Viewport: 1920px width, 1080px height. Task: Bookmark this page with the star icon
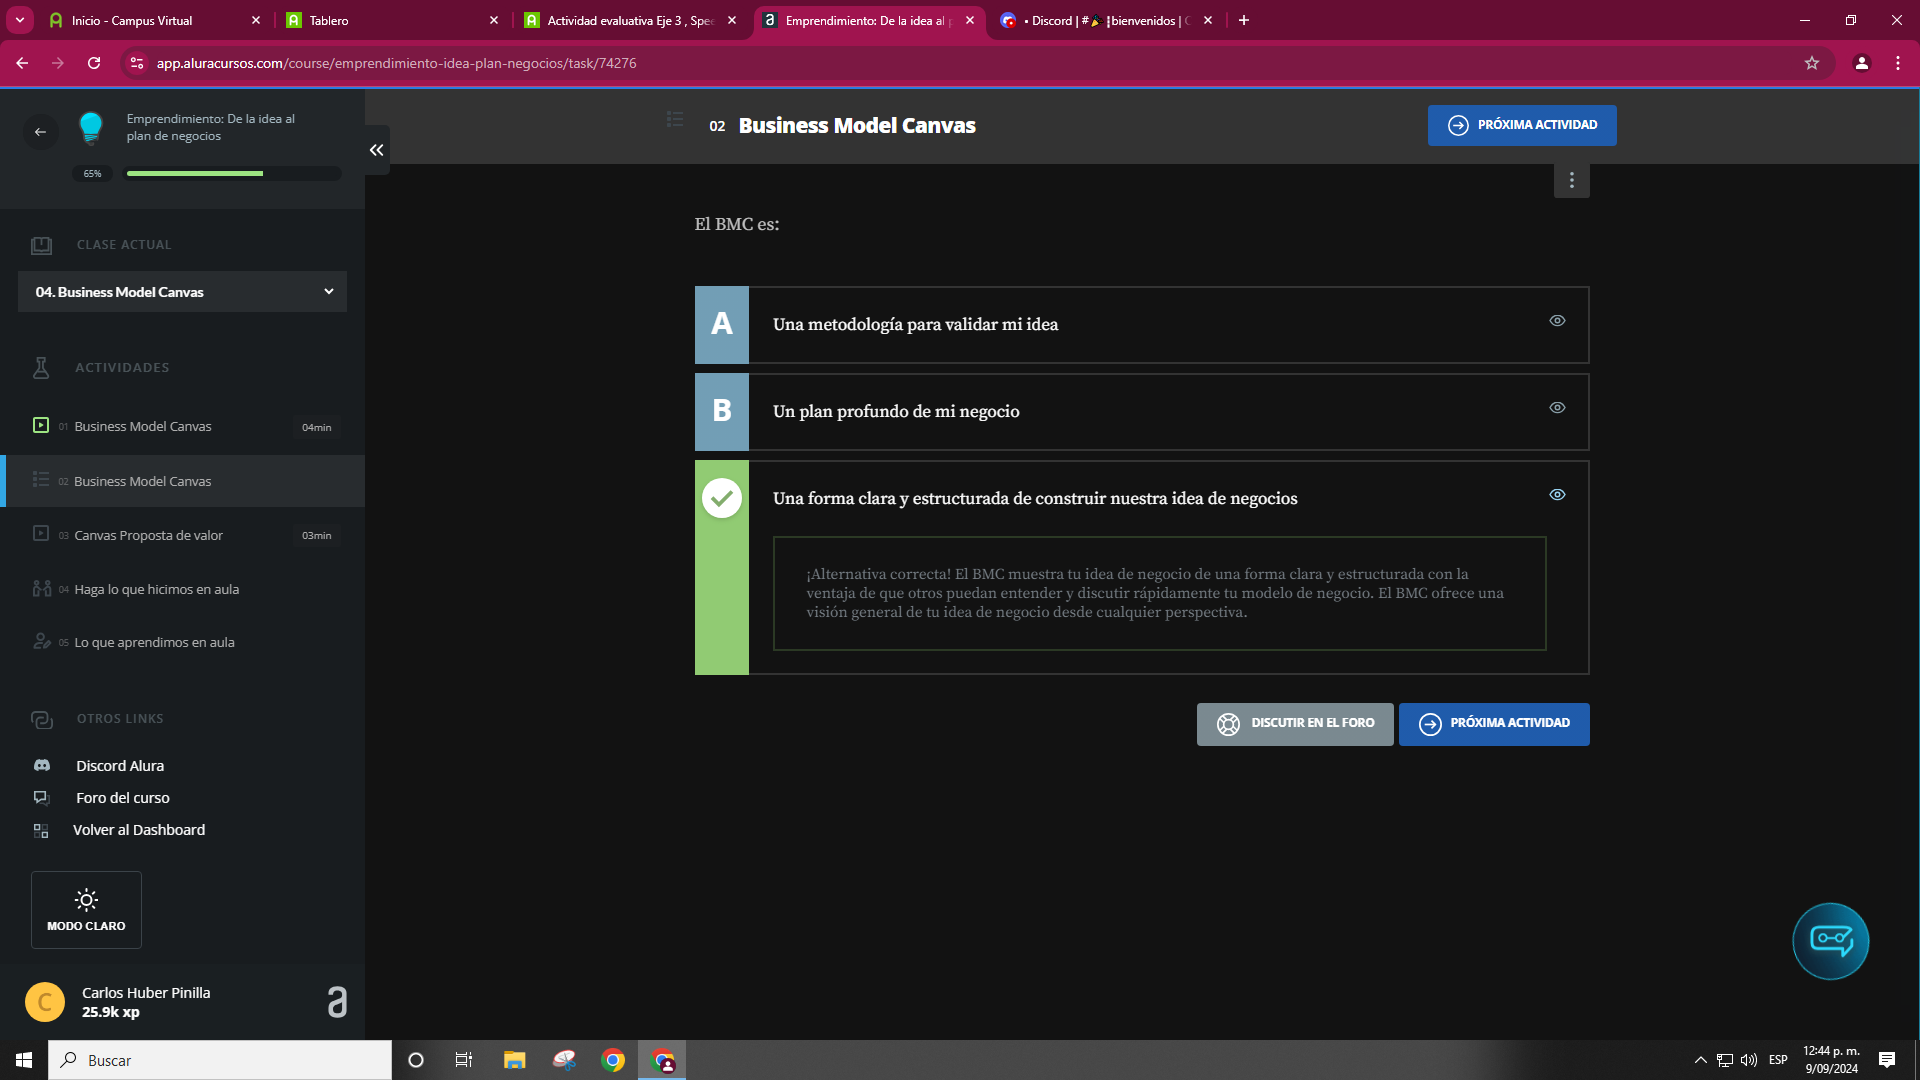(1811, 63)
